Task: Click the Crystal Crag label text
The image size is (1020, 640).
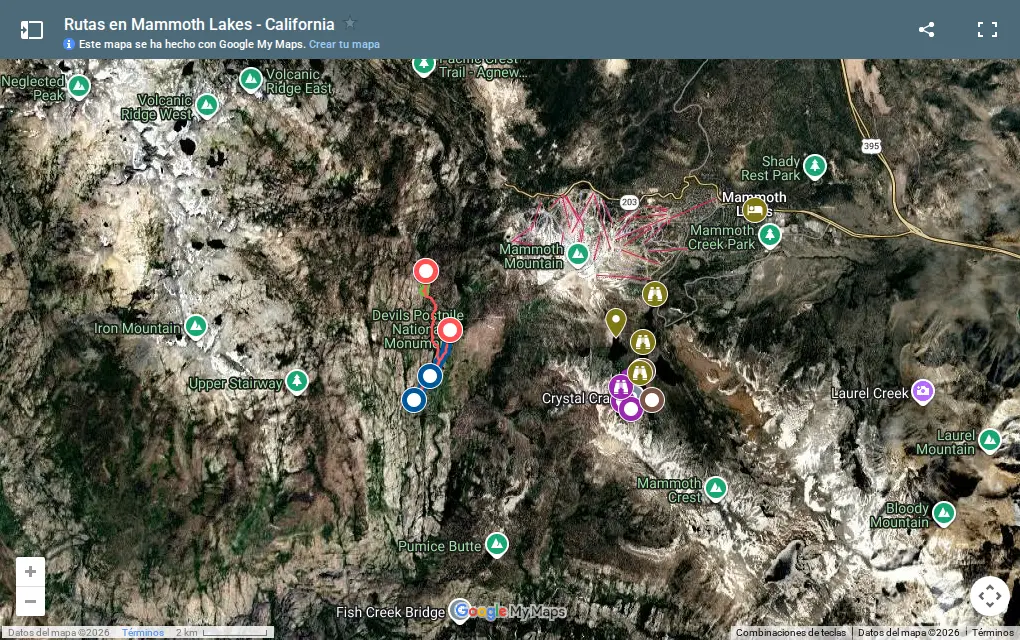Action: coord(575,398)
